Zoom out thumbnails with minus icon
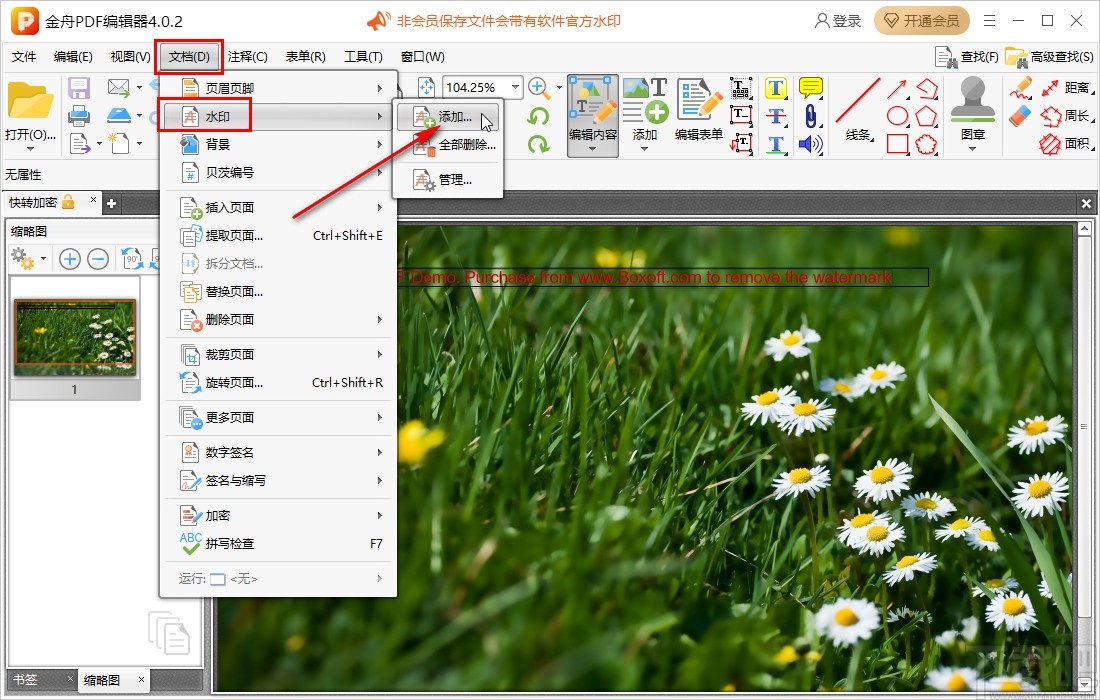Screen dimensions: 1100x700 [x=98, y=260]
